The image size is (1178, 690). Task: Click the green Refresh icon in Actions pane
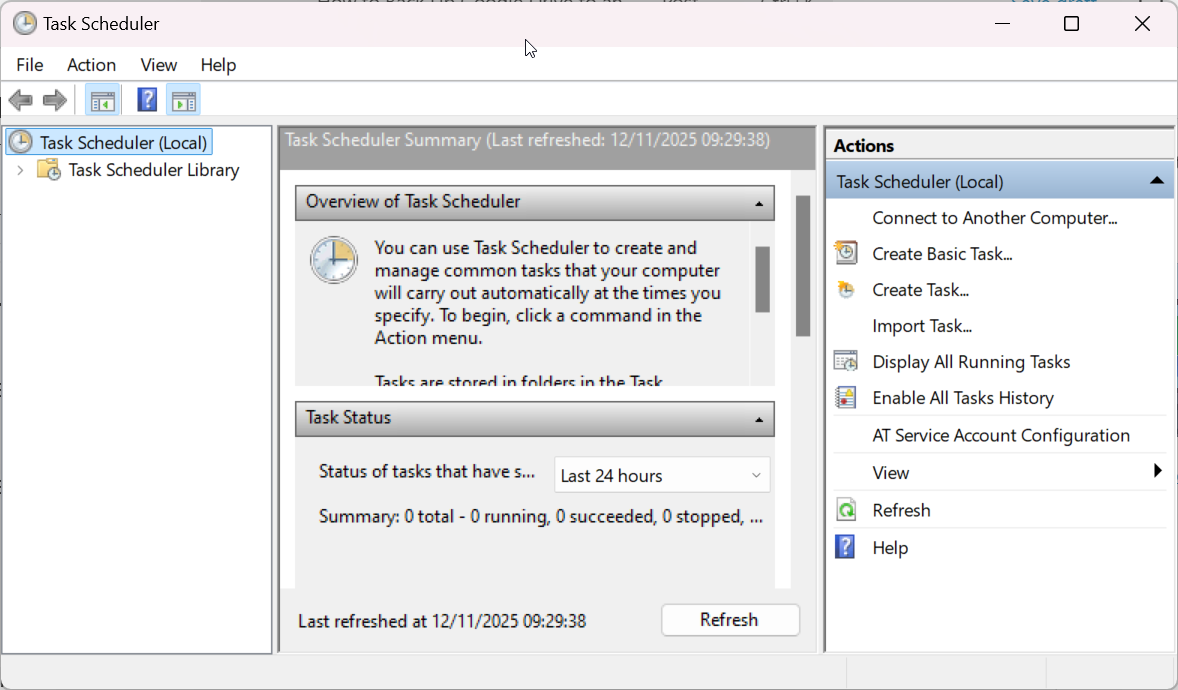pos(846,510)
